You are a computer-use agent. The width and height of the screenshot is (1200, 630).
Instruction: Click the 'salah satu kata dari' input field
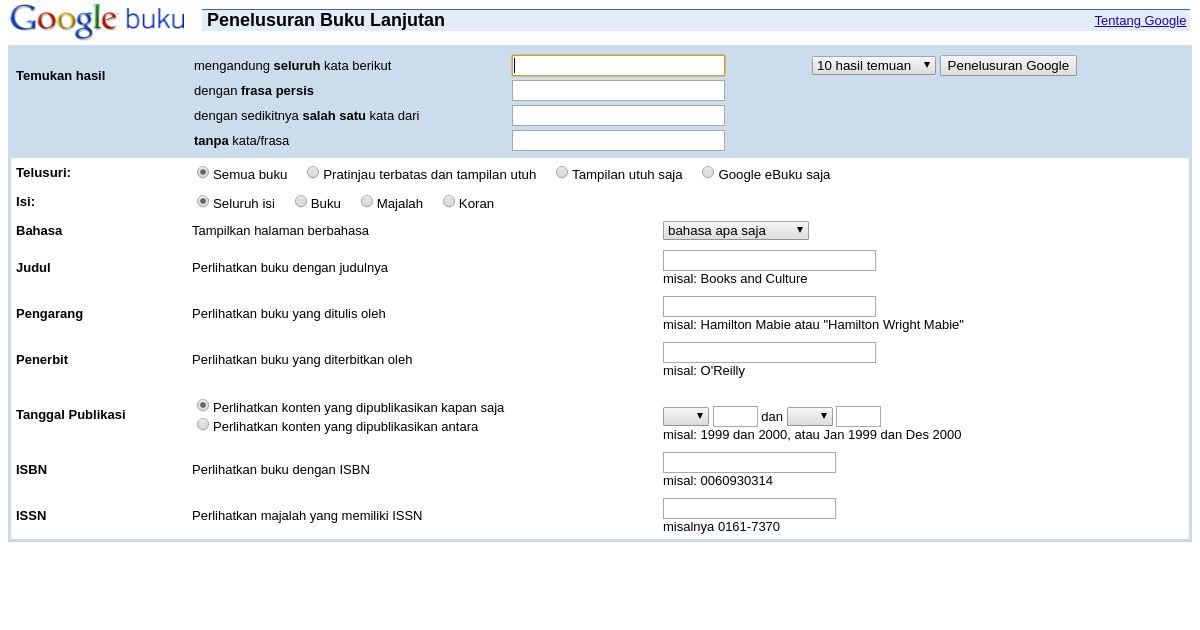pos(618,115)
